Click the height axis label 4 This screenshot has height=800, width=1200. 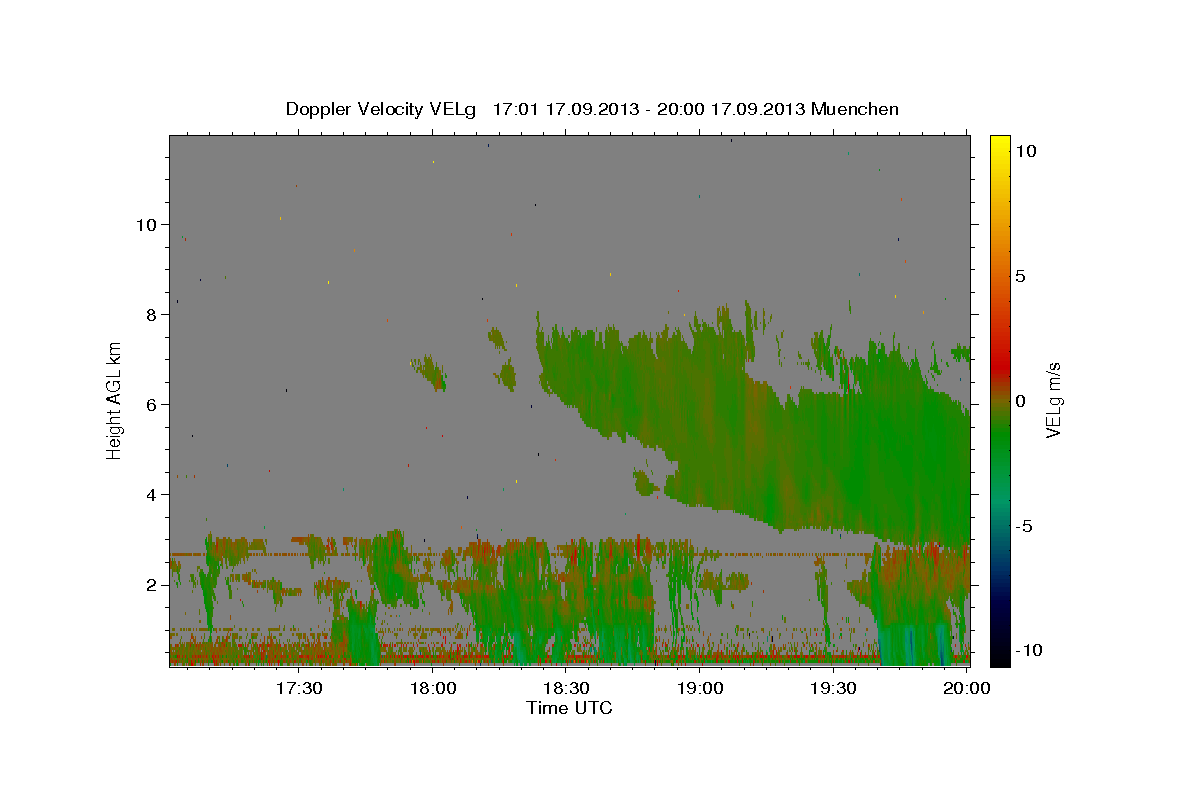click(151, 495)
